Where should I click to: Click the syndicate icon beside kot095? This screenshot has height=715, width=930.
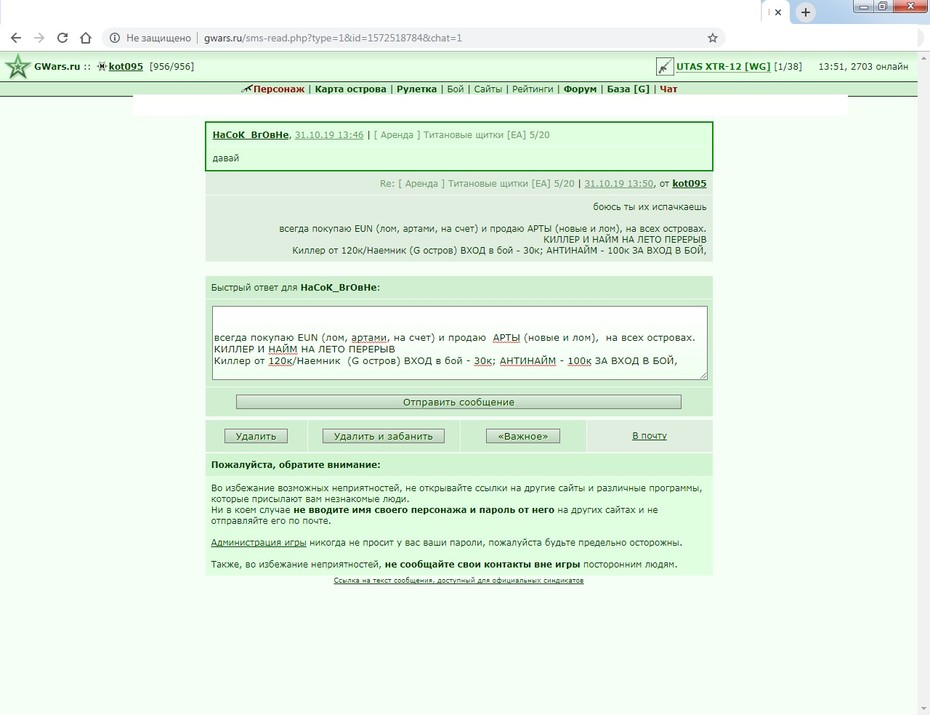[102, 66]
